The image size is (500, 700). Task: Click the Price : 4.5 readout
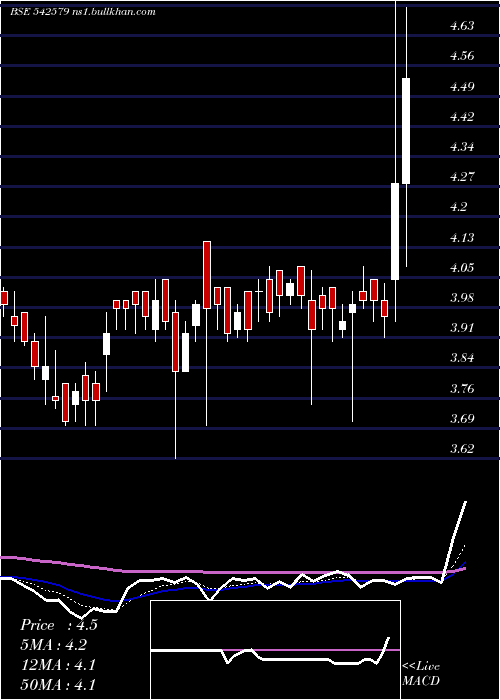(x=58, y=625)
